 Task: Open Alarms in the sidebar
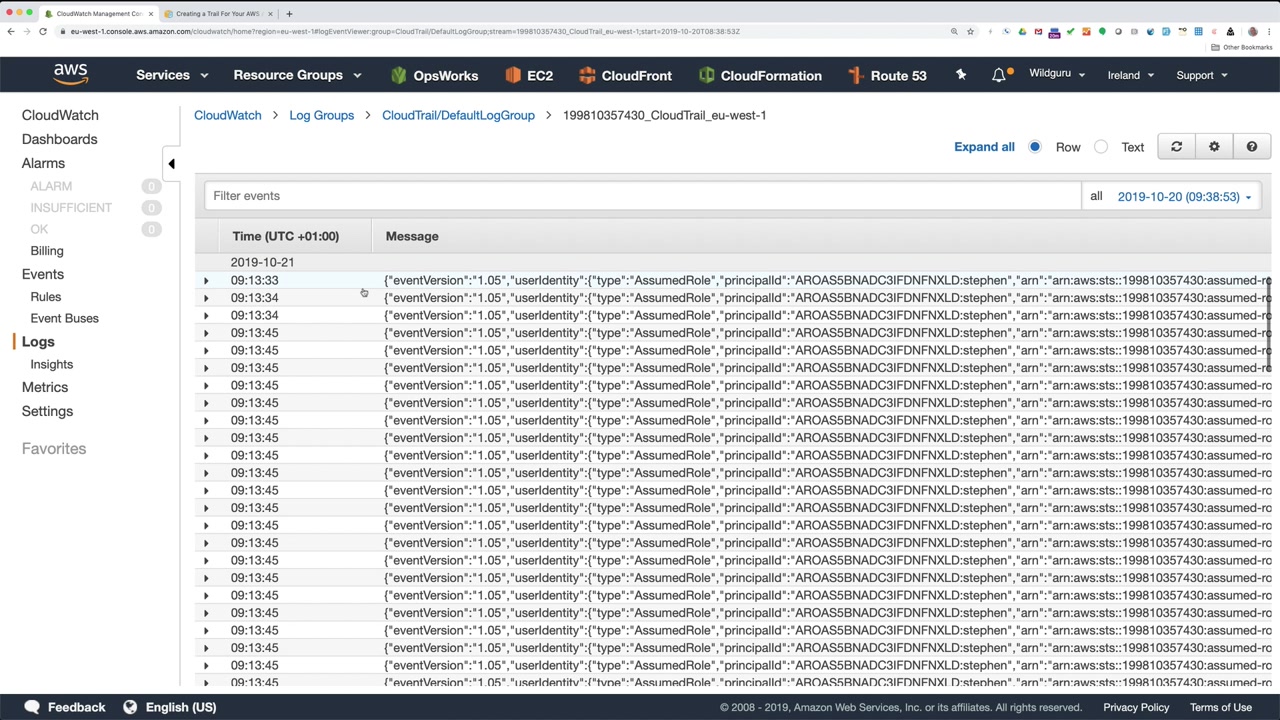pos(43,163)
